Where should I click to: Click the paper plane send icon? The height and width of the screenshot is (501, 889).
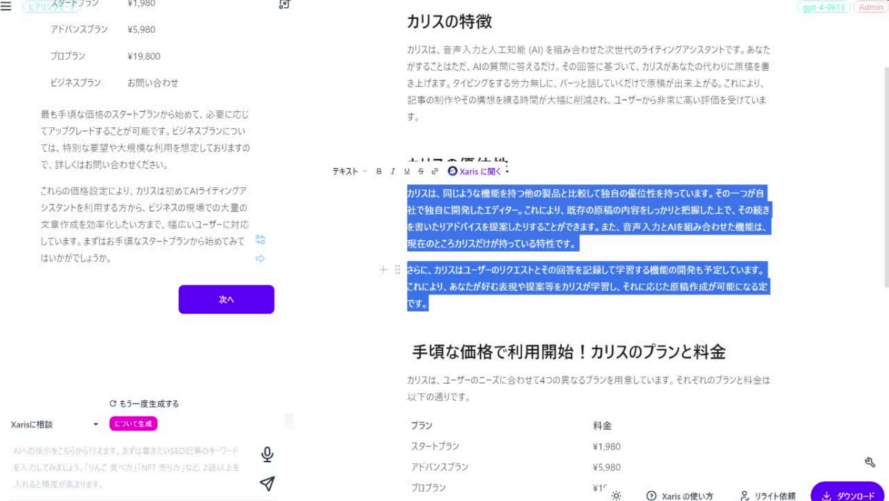coord(267,483)
